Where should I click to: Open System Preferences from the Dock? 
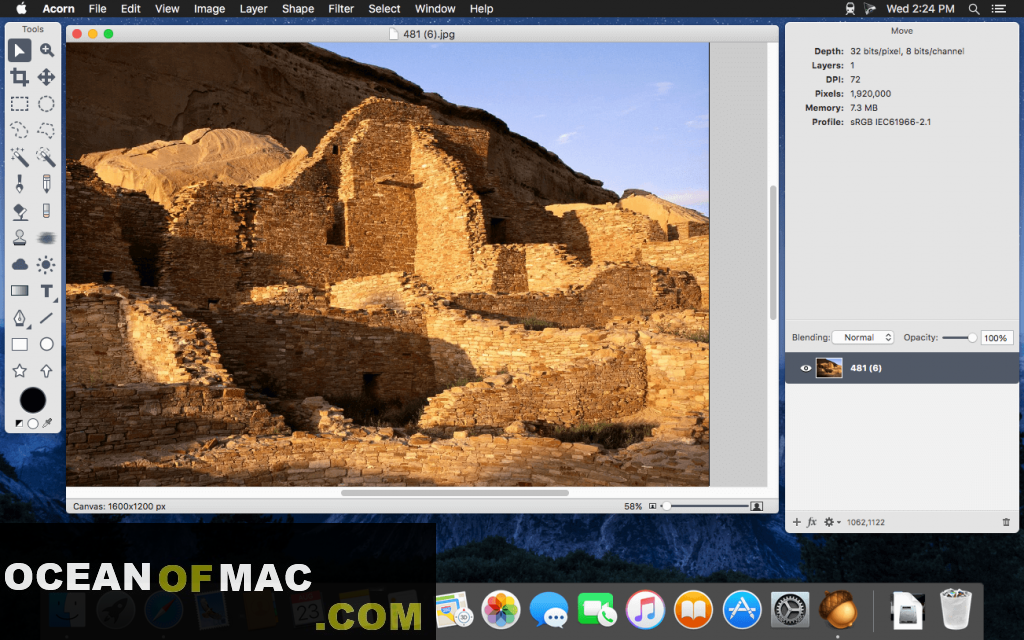pyautogui.click(x=790, y=611)
